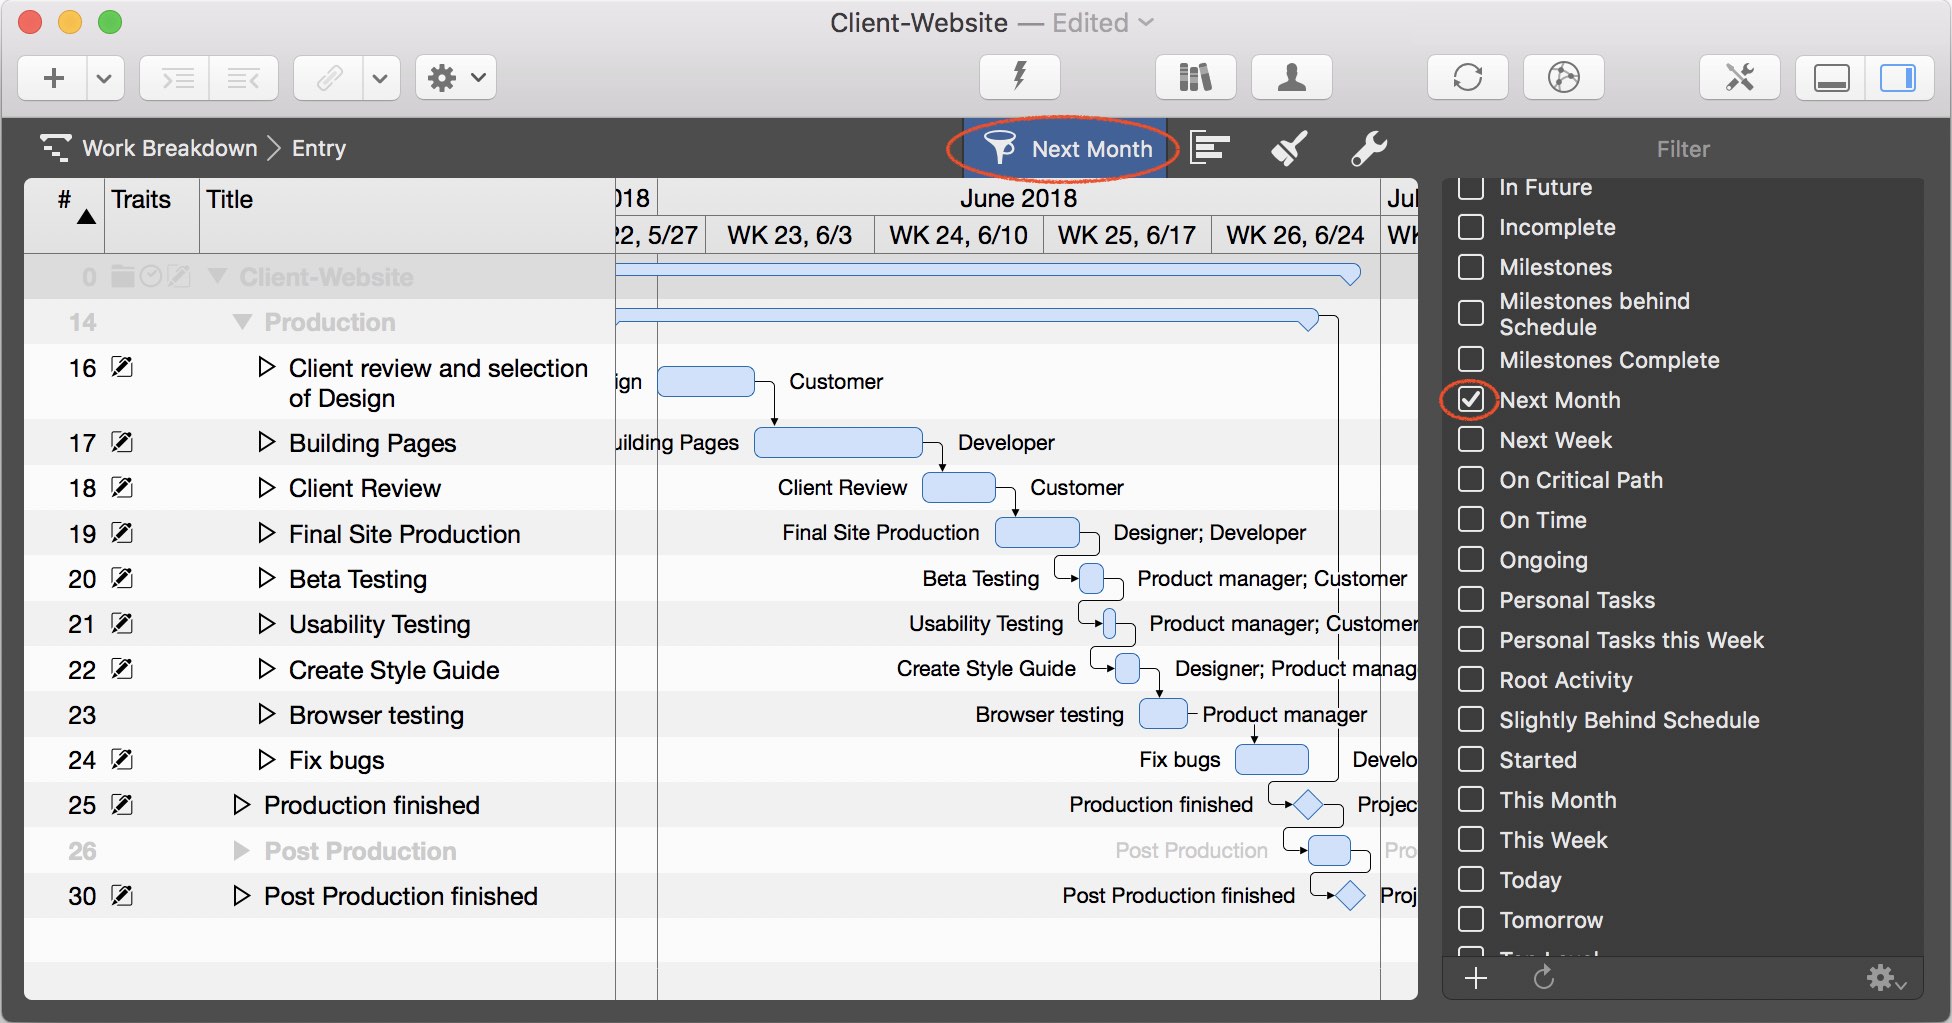Click the add filter plus button
1952x1023 pixels.
tap(1475, 978)
